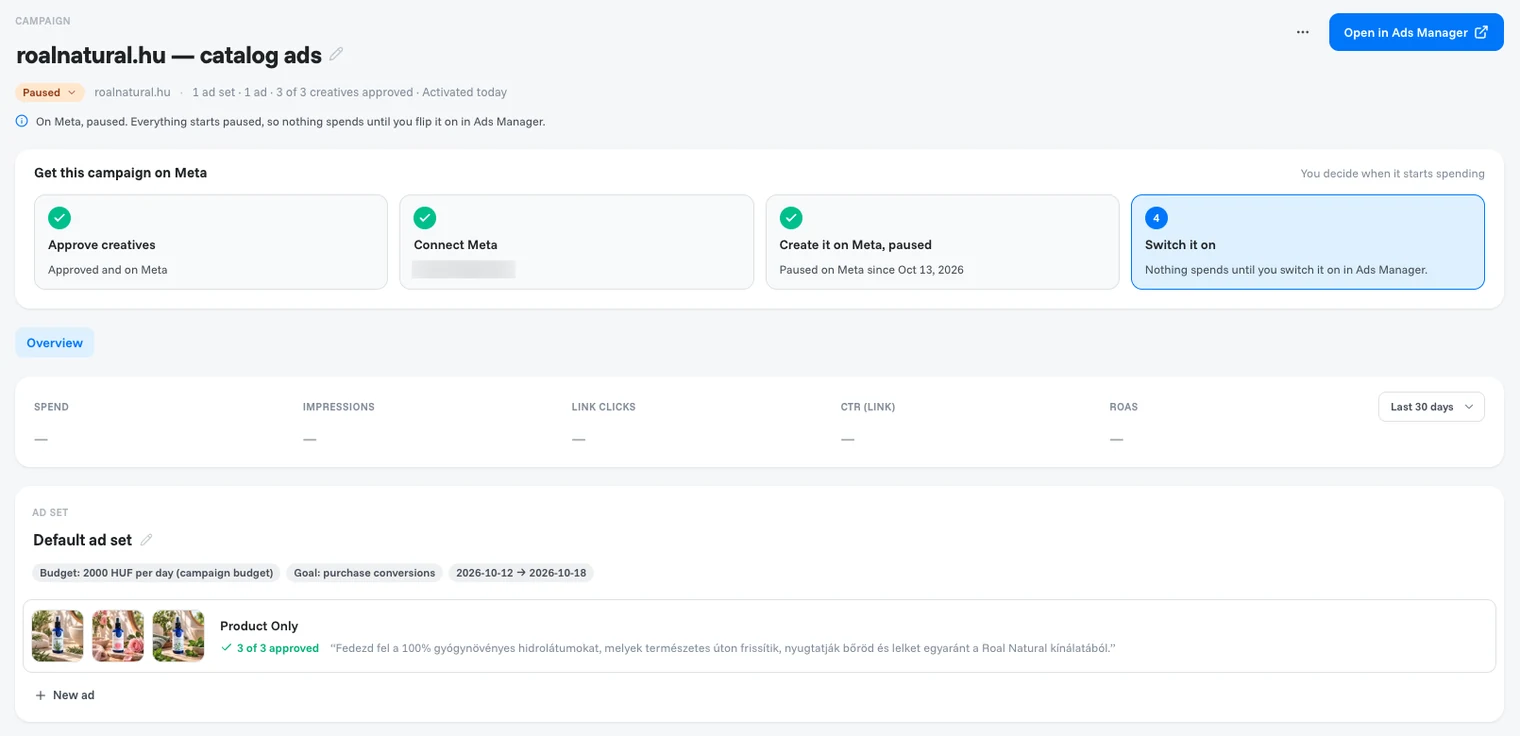Open third product creative thumbnail

tap(178, 636)
